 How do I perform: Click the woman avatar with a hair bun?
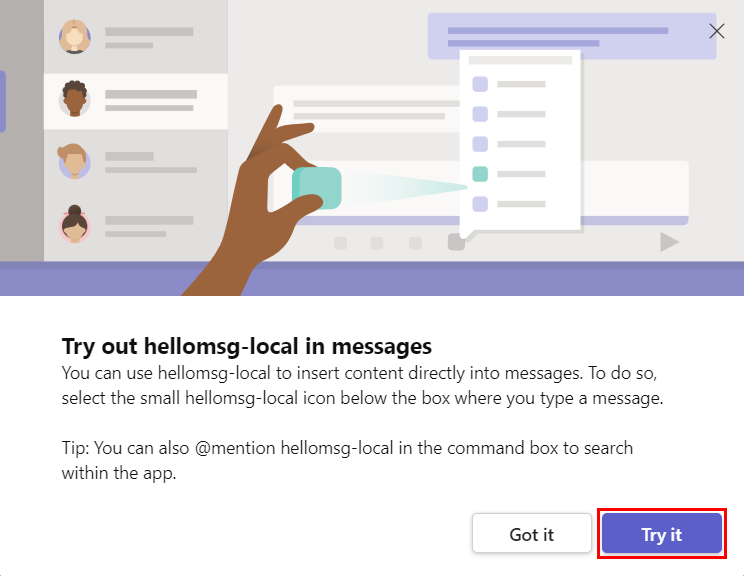(74, 224)
